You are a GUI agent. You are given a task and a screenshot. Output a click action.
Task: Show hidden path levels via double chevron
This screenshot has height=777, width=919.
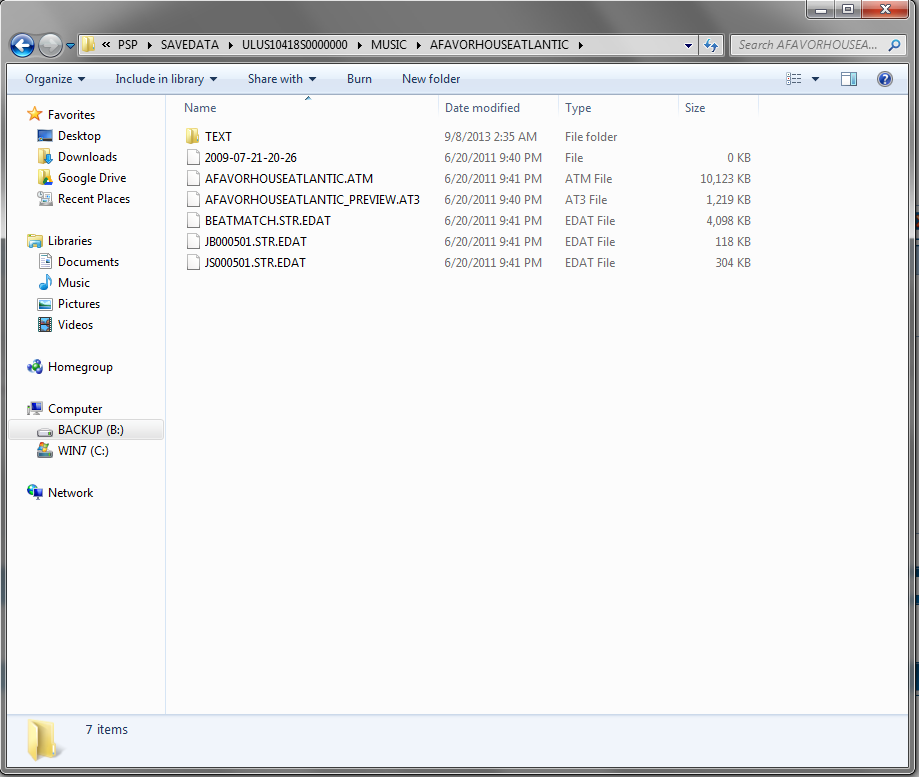[106, 45]
